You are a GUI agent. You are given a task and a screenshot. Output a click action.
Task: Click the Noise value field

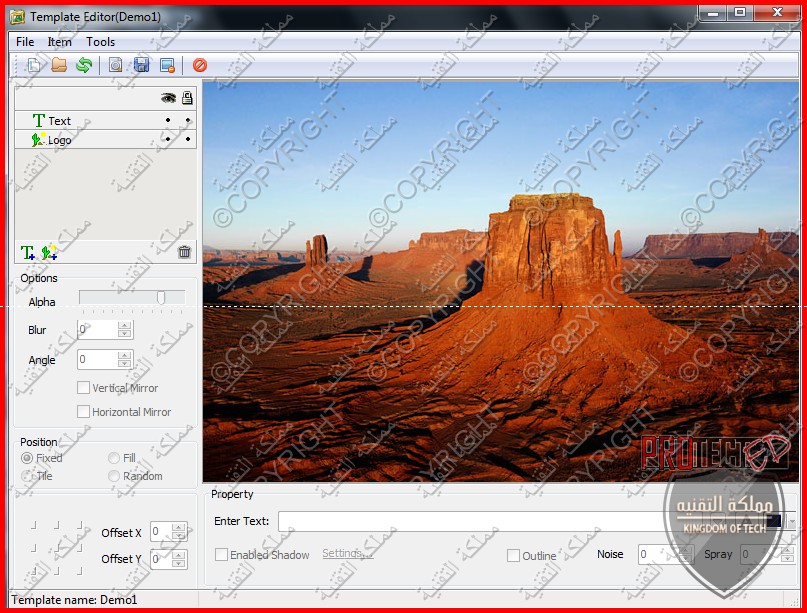(x=659, y=554)
